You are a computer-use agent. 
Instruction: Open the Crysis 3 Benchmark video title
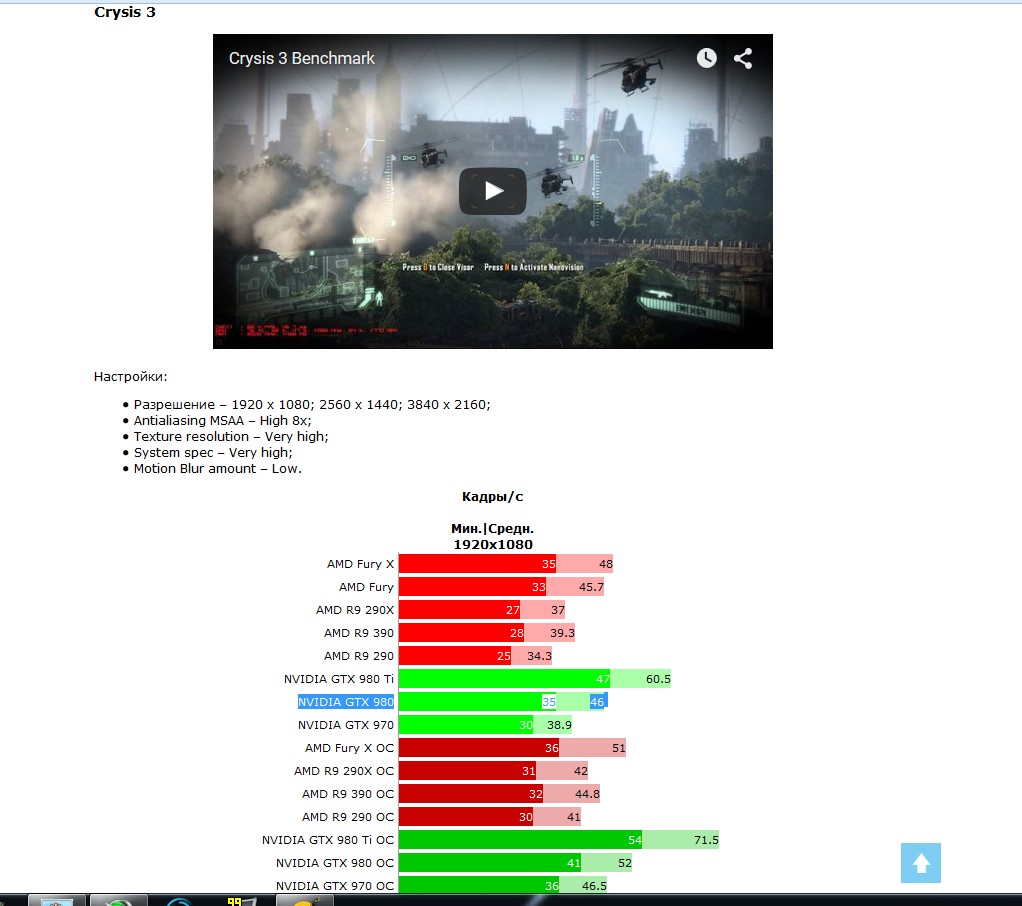click(x=302, y=58)
